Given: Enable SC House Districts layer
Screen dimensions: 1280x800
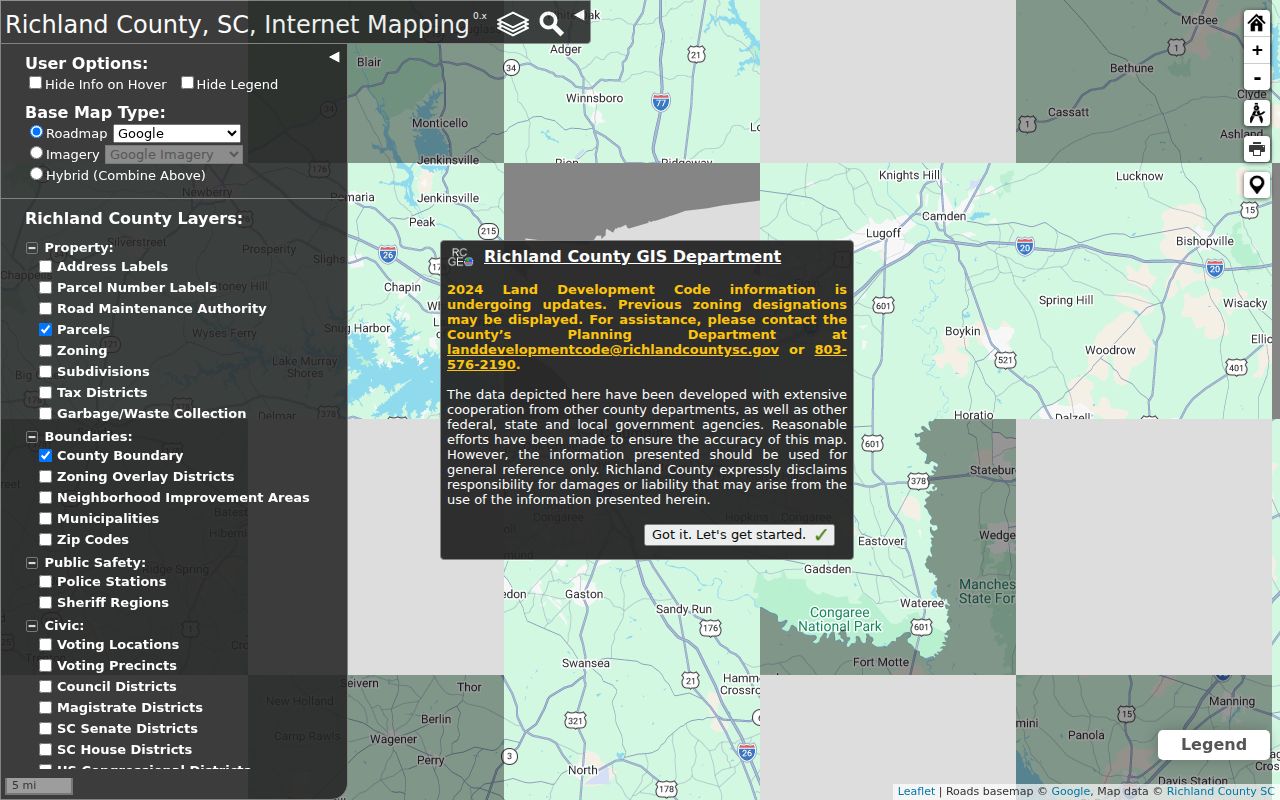Looking at the screenshot, I should (x=45, y=750).
